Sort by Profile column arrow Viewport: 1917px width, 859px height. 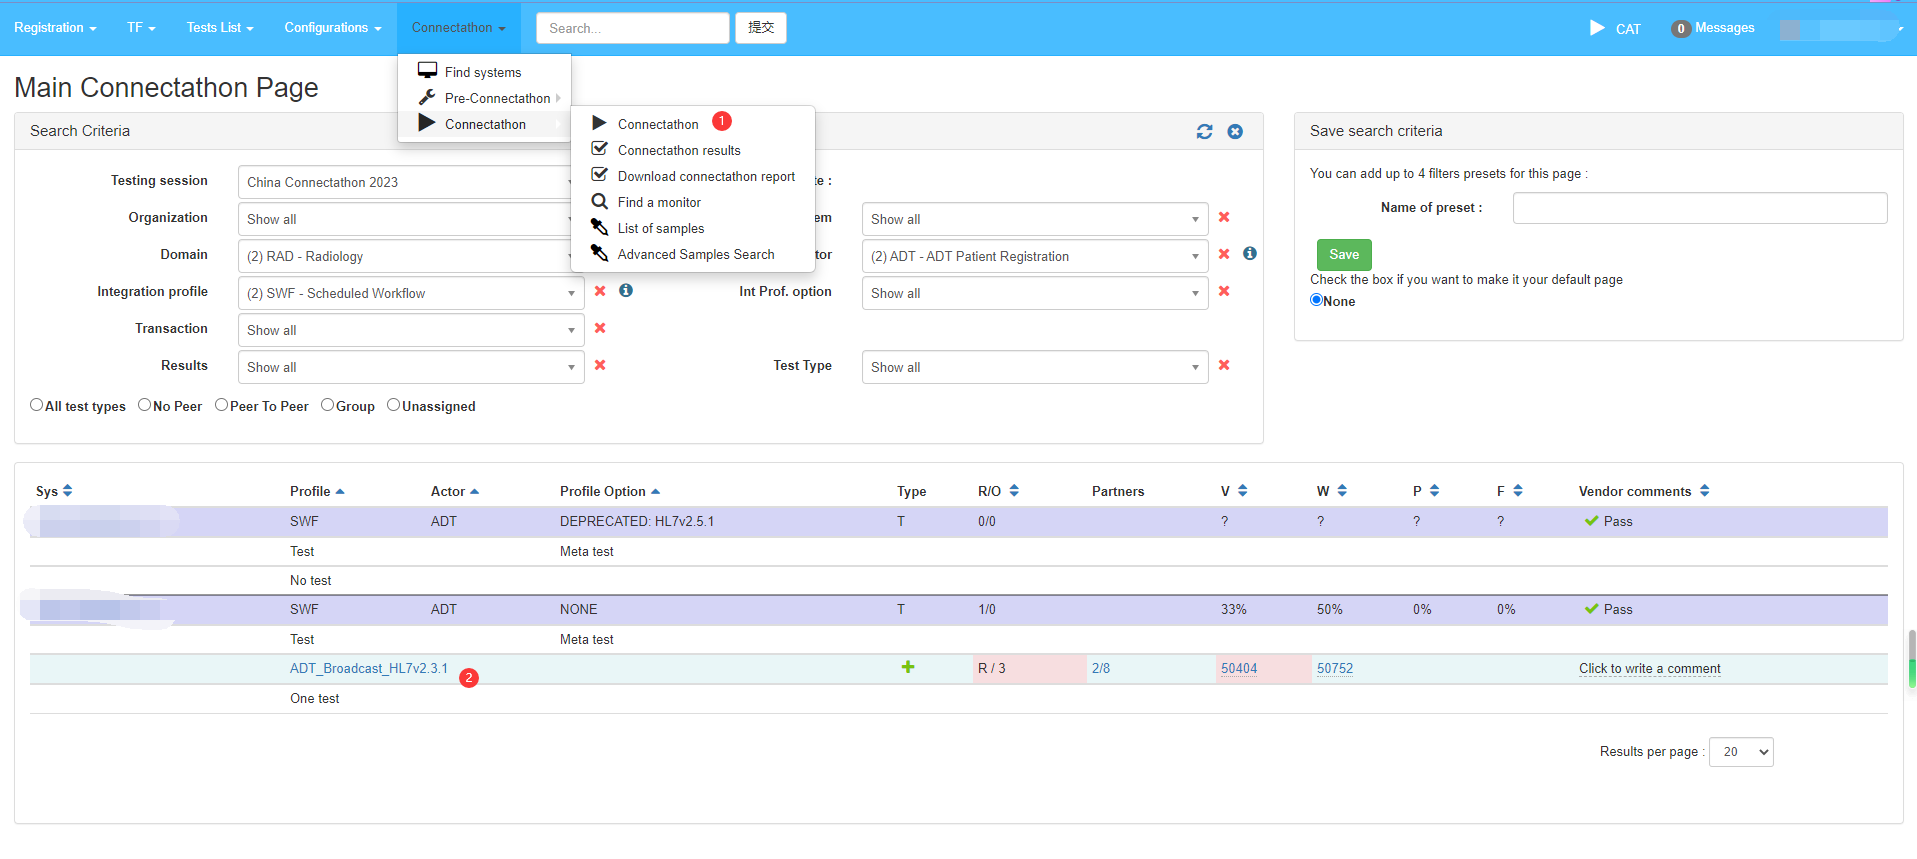[340, 491]
